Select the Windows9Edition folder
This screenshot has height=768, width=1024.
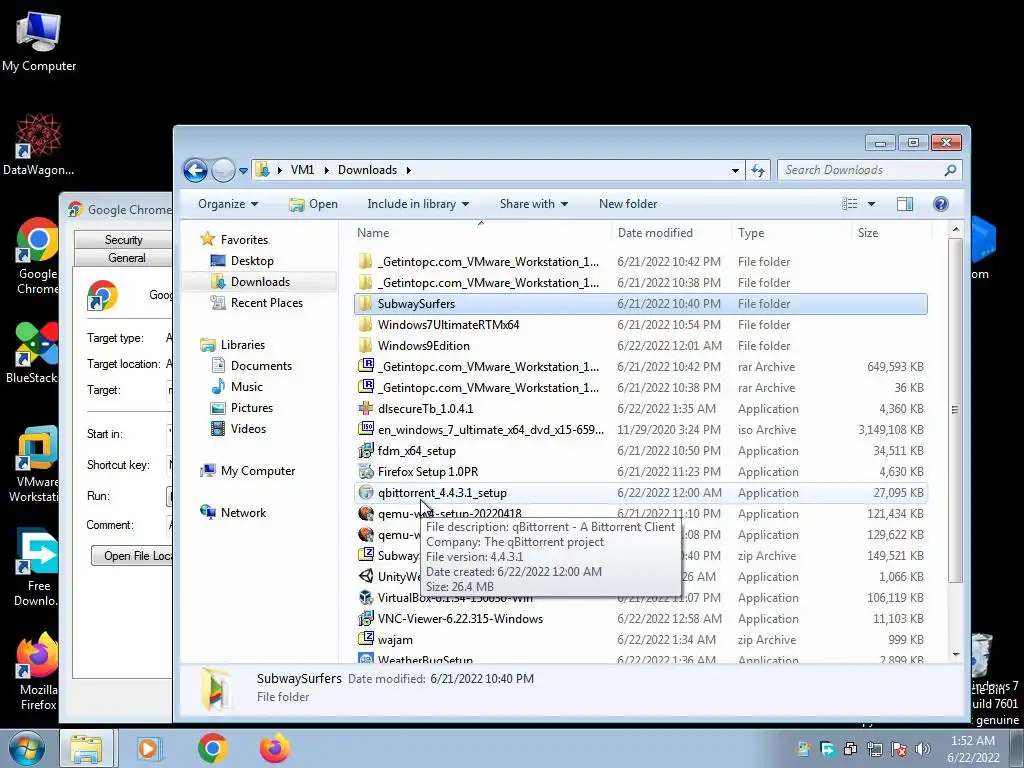423,345
